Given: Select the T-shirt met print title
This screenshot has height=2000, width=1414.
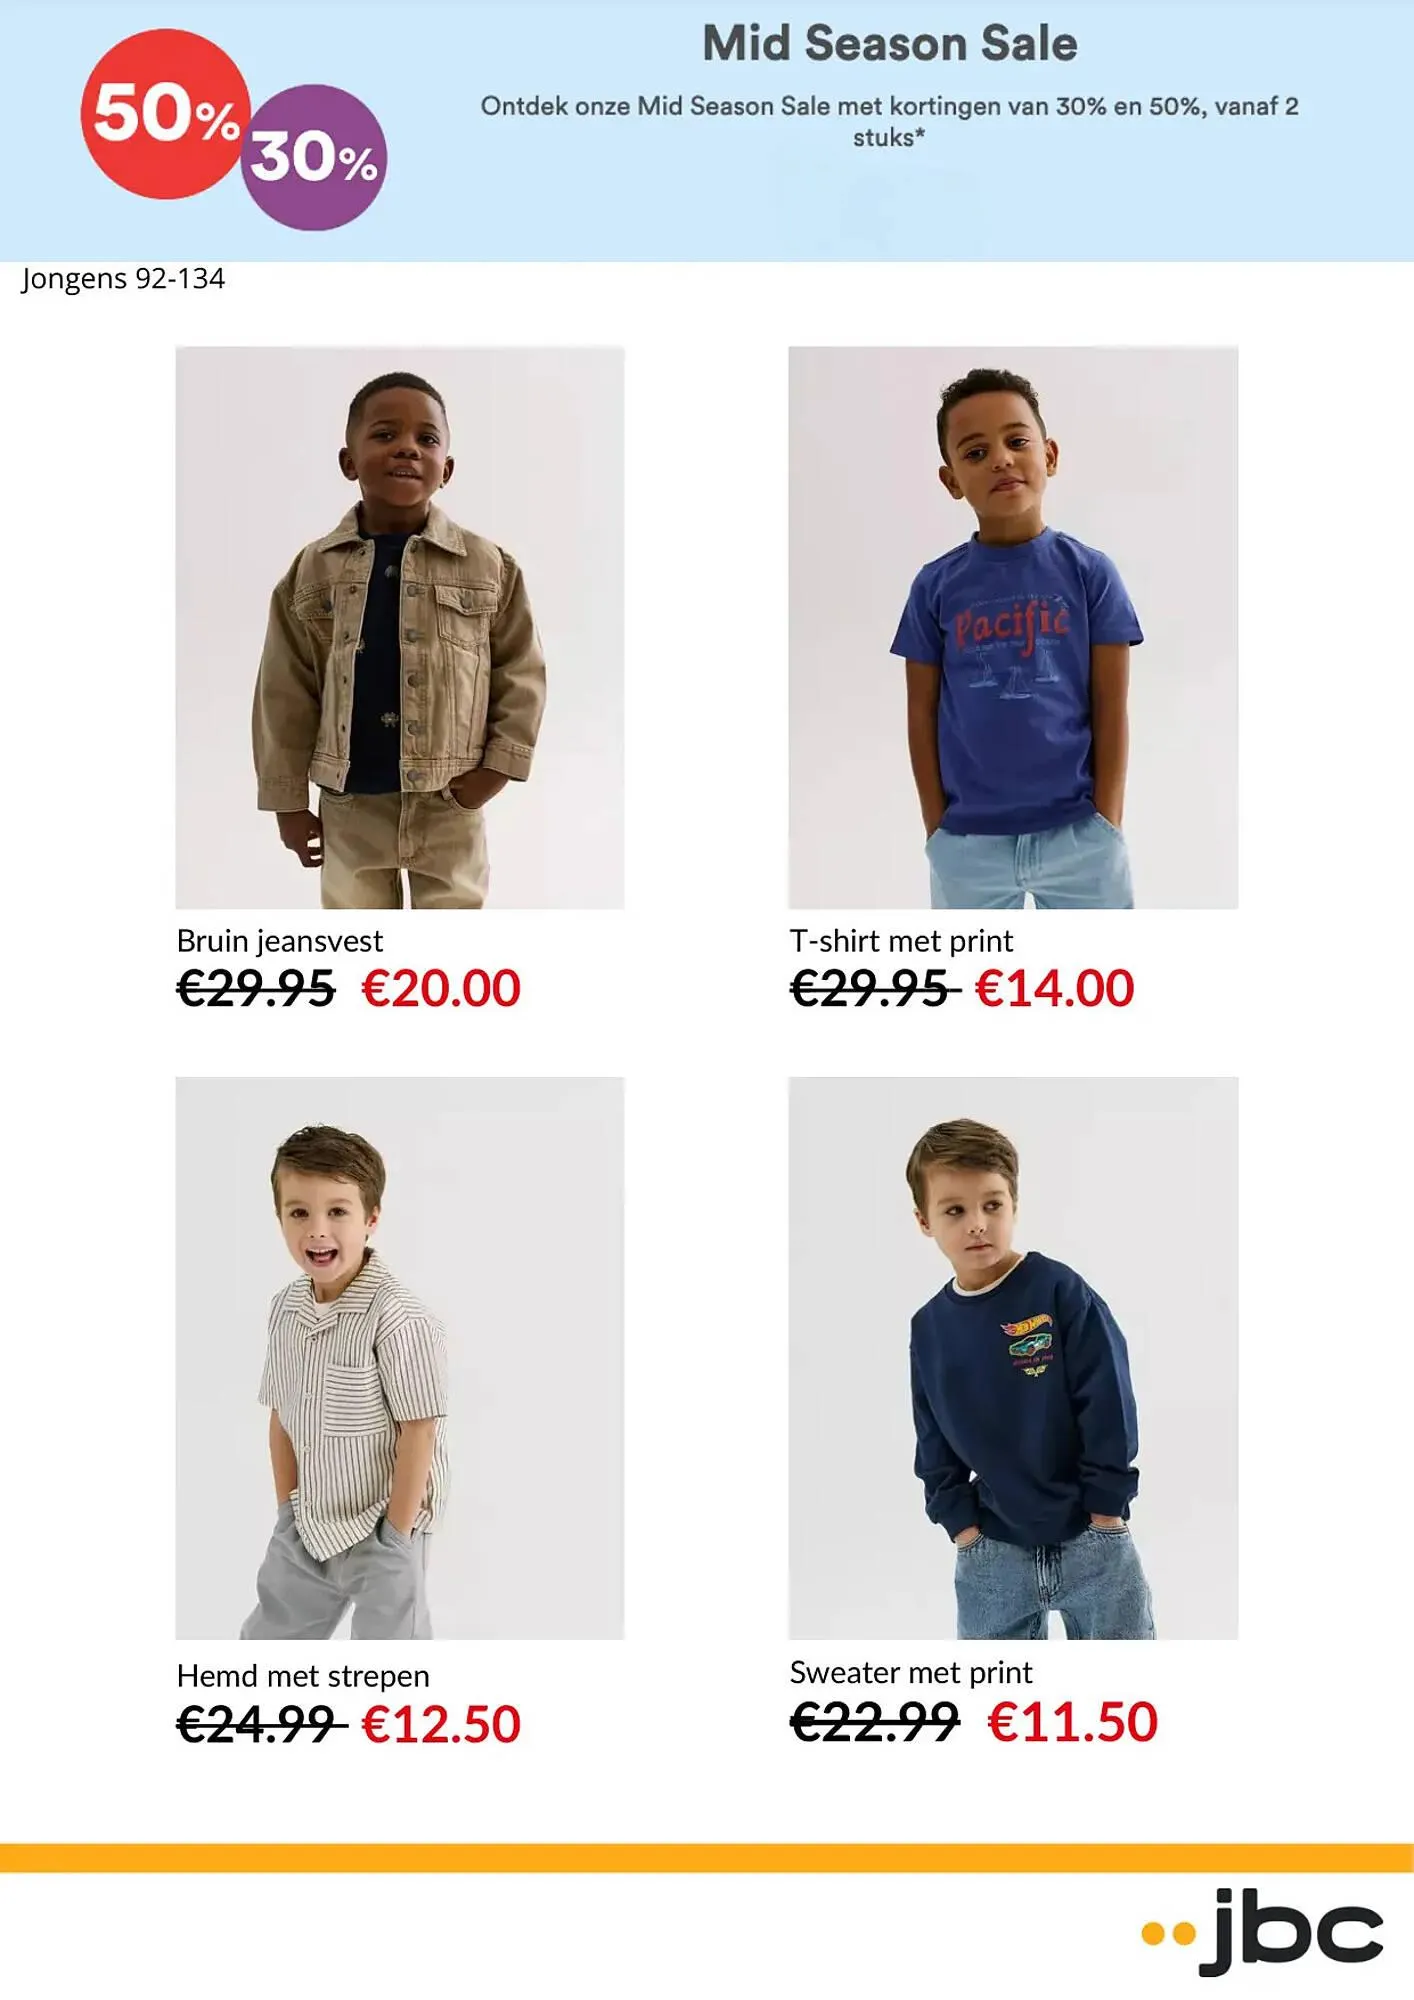Looking at the screenshot, I should point(901,941).
